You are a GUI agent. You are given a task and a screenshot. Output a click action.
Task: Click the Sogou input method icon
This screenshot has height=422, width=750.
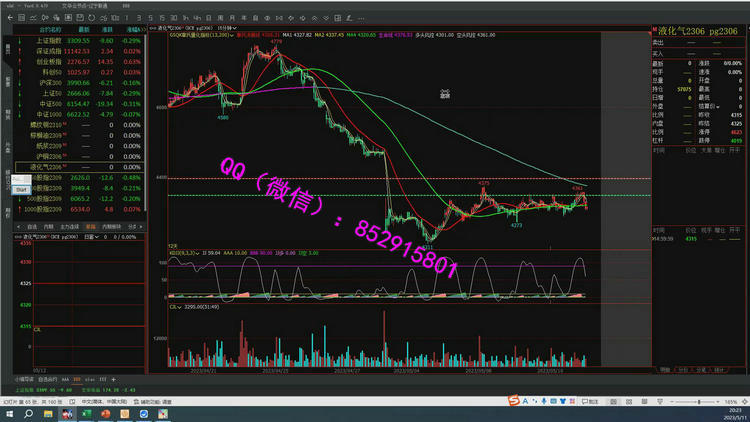click(513, 400)
